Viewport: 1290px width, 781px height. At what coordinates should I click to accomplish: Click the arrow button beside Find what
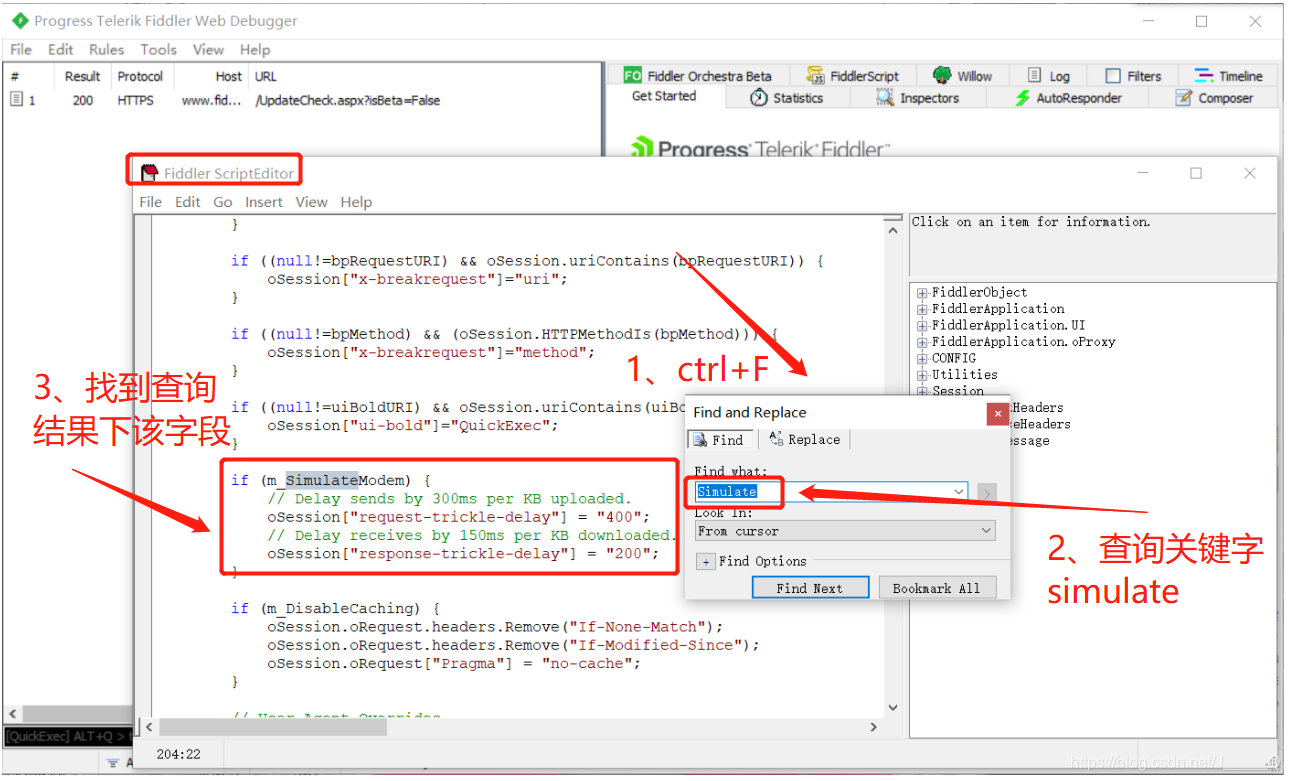point(986,492)
